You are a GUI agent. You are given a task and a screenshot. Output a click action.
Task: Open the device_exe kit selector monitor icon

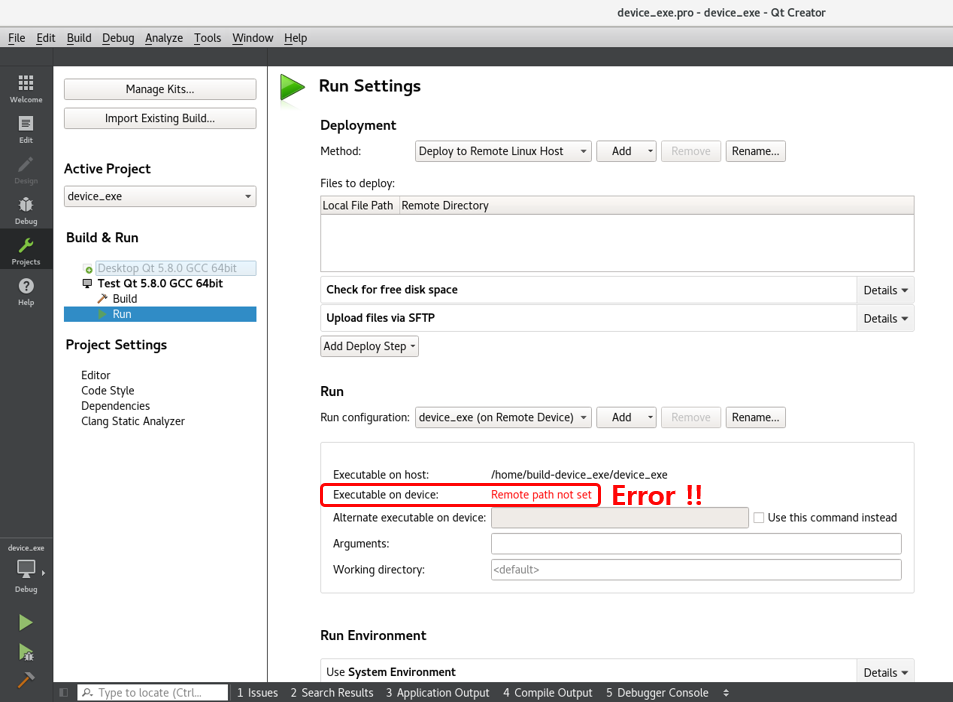26,570
